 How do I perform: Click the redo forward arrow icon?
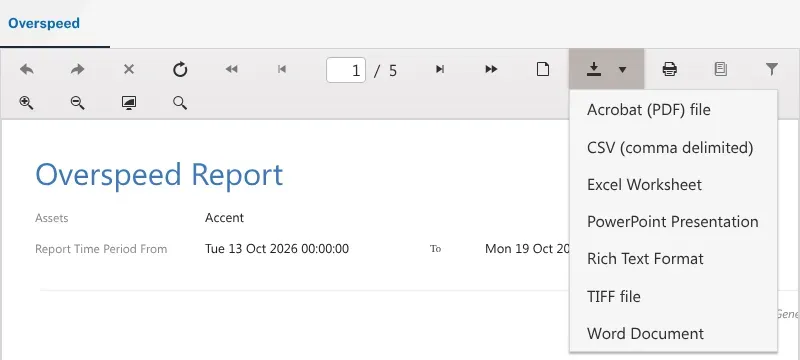point(78,69)
